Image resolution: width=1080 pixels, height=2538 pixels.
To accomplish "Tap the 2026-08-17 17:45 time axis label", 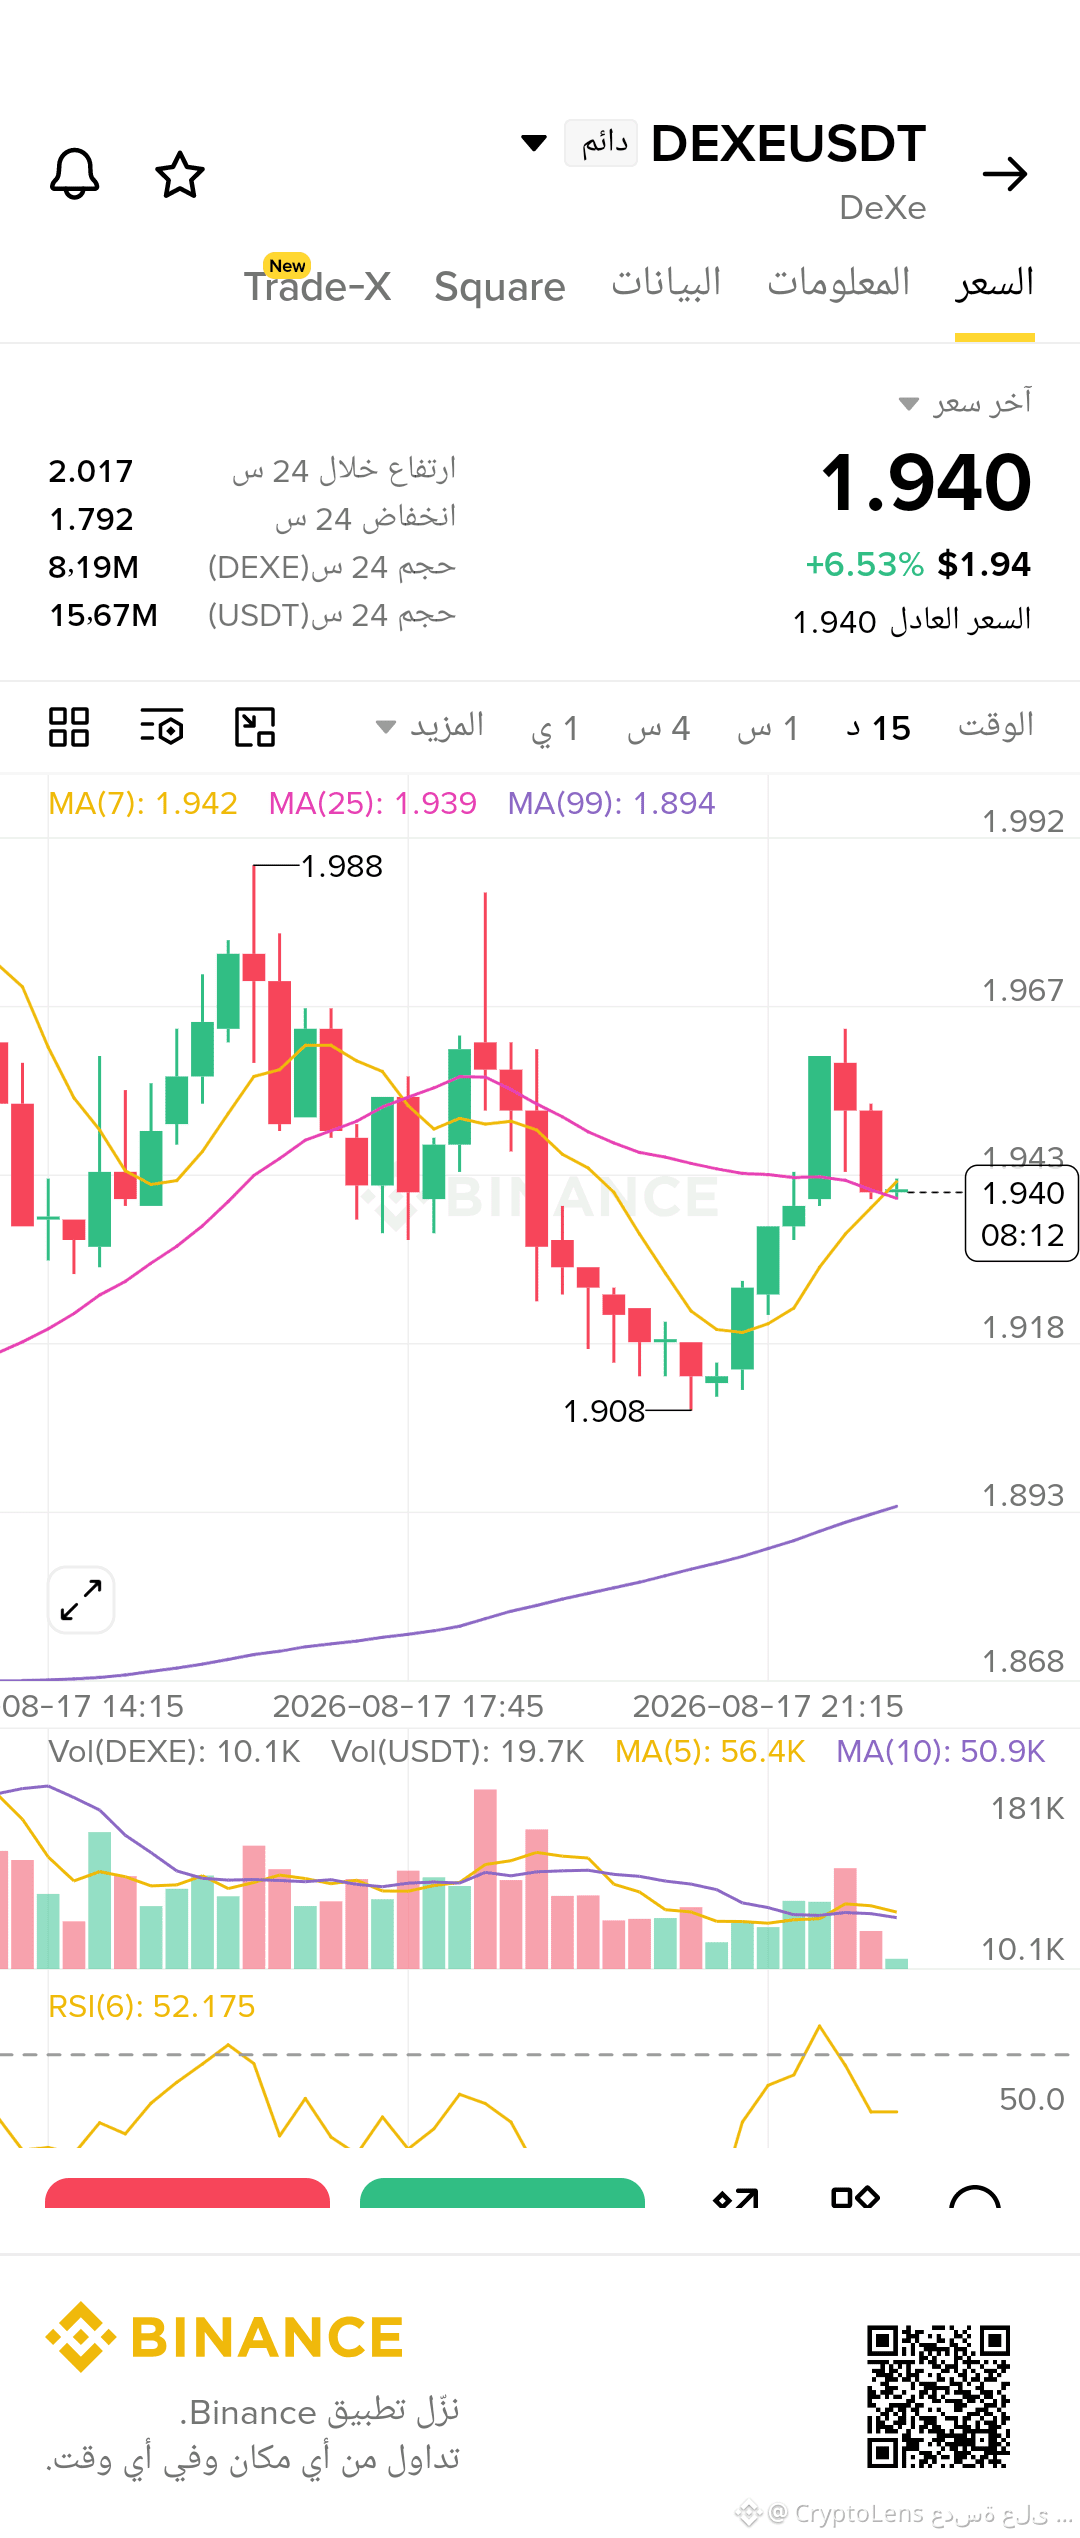I will [408, 1706].
